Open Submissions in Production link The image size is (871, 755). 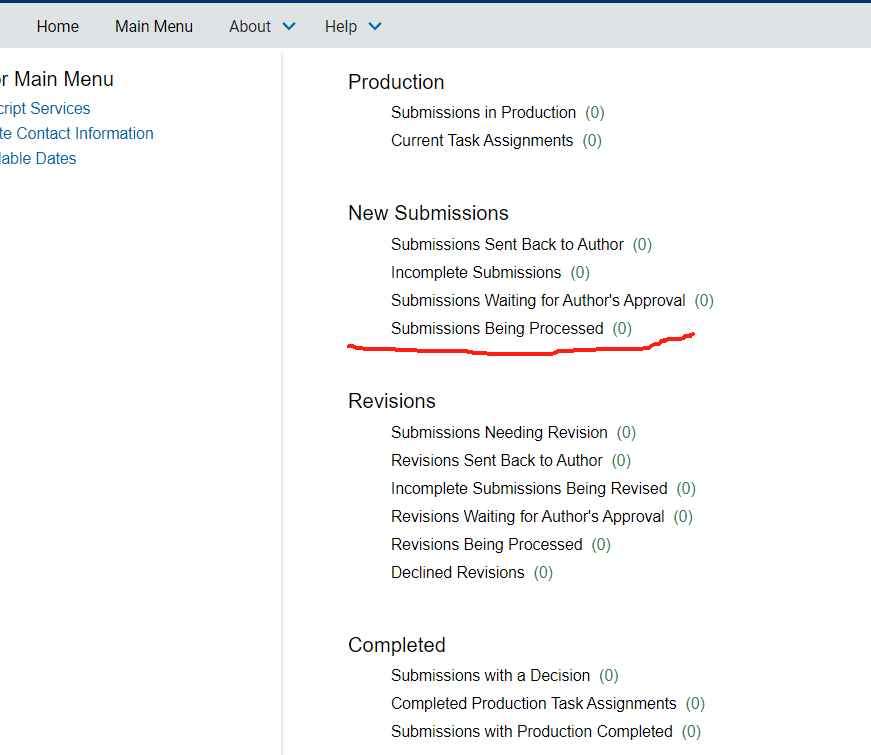click(483, 113)
